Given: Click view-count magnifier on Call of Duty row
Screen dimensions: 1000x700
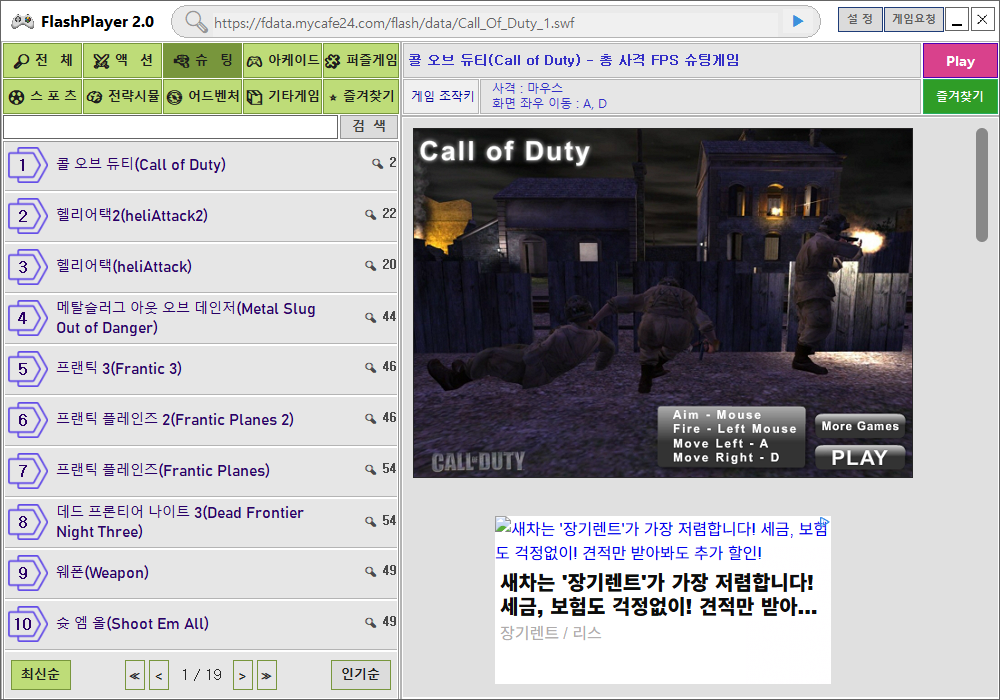Looking at the screenshot, I should click(377, 163).
